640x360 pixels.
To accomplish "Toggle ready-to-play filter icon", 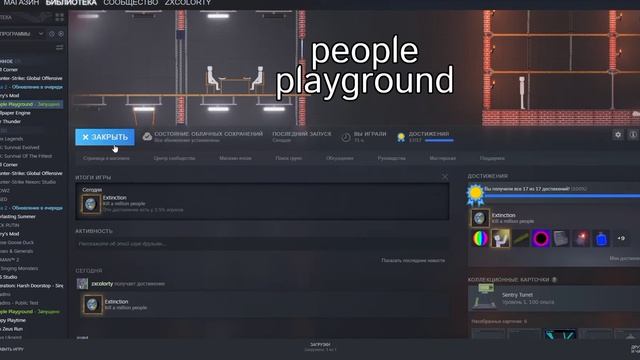I will [x=61, y=34].
